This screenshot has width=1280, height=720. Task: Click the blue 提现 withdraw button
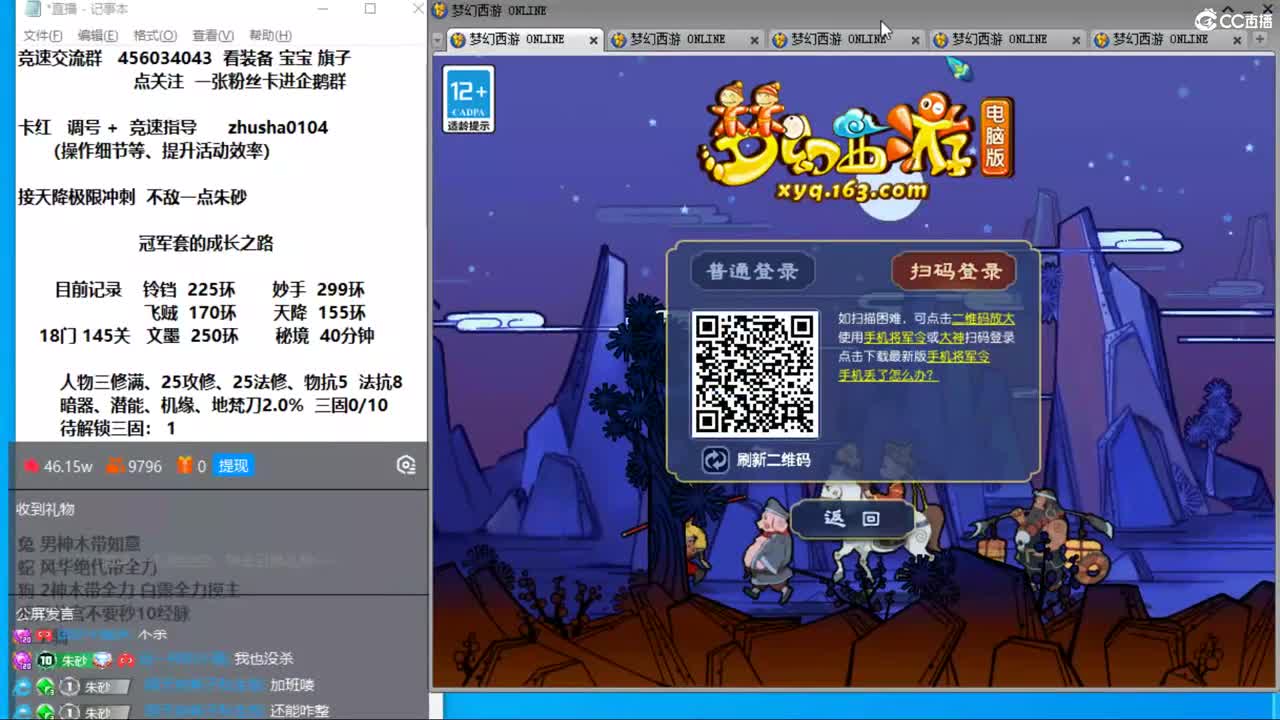(233, 466)
